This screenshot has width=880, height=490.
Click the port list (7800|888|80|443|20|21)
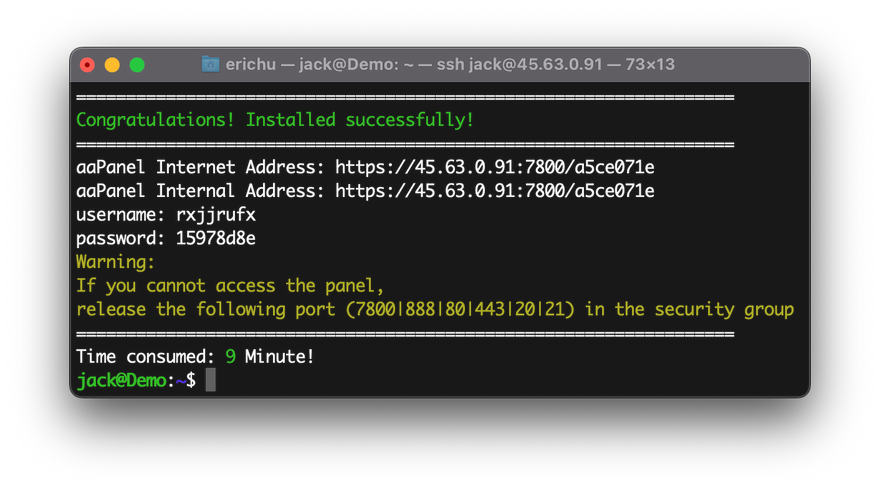(460, 309)
